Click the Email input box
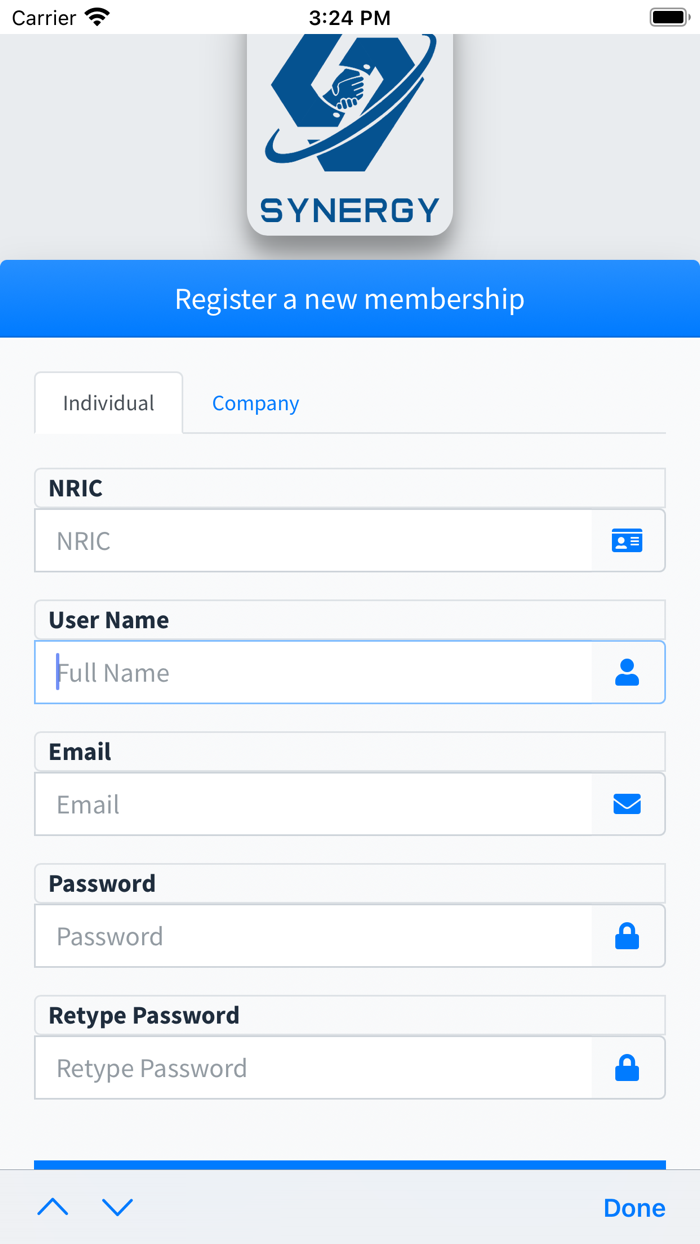 pyautogui.click(x=300, y=804)
